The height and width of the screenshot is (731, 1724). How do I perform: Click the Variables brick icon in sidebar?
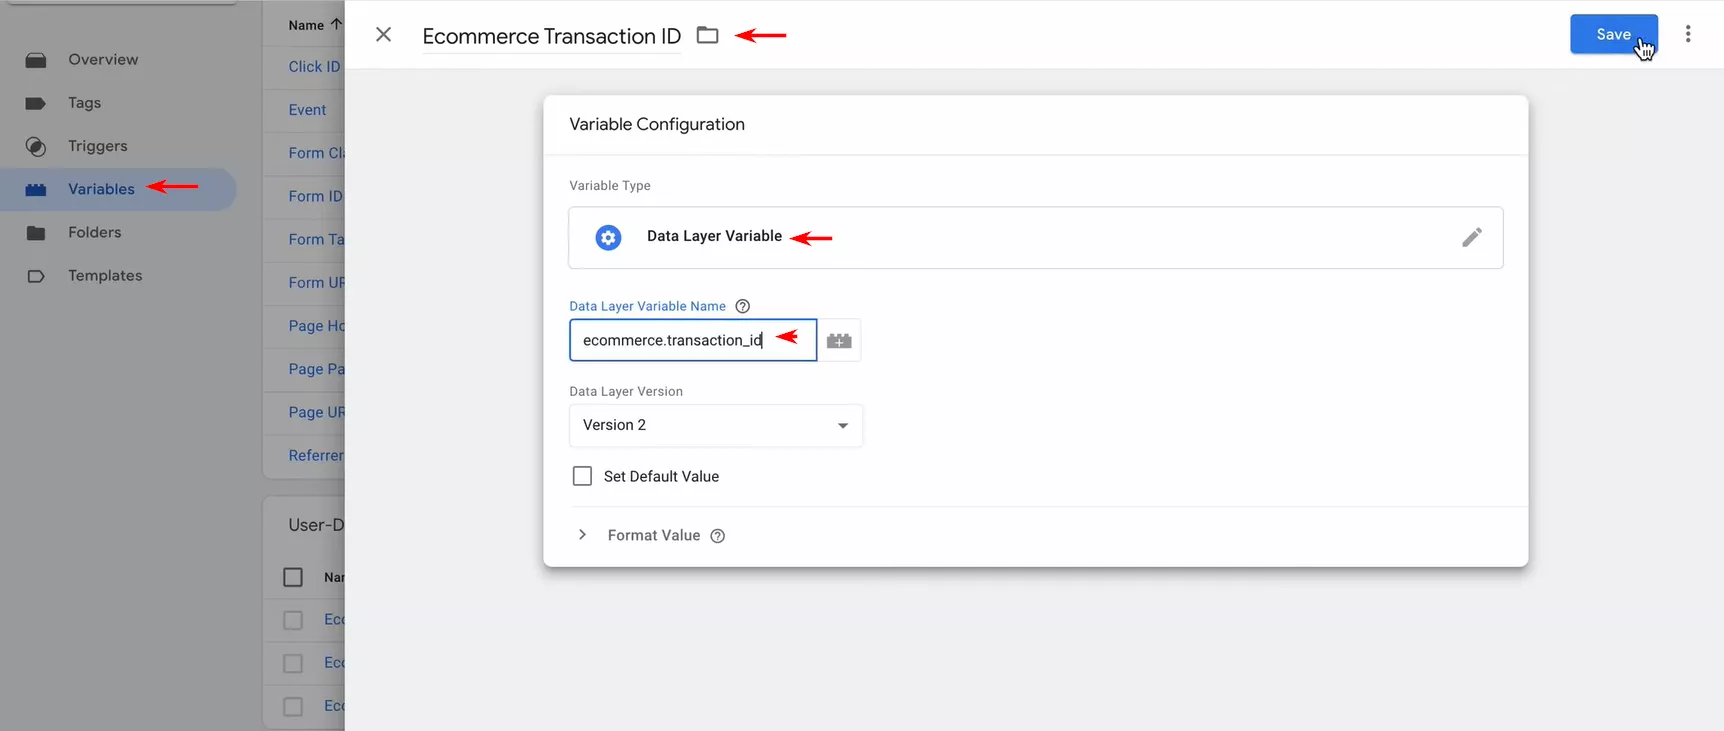tap(36, 190)
